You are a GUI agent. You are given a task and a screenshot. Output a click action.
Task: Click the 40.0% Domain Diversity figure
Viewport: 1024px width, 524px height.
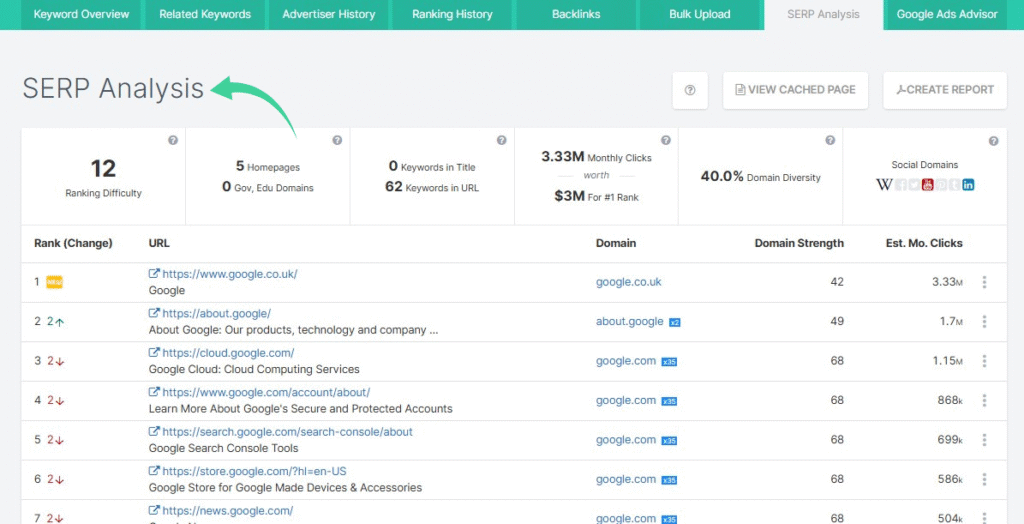pyautogui.click(x=722, y=176)
